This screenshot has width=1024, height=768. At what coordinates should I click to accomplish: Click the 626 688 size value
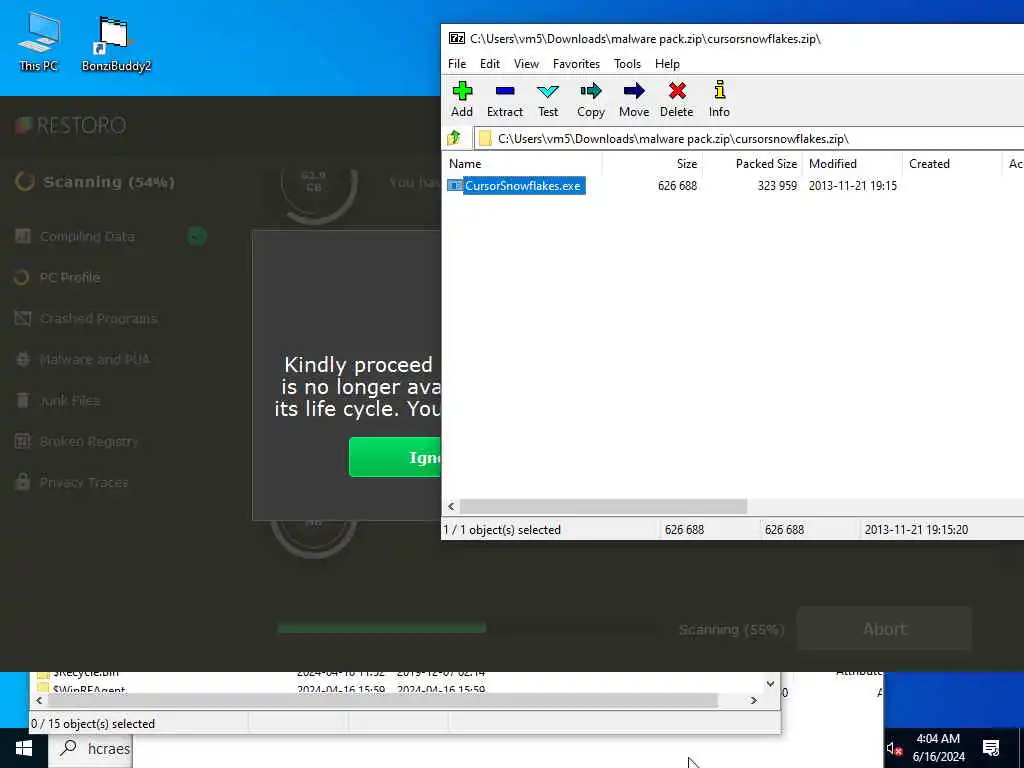(677, 185)
